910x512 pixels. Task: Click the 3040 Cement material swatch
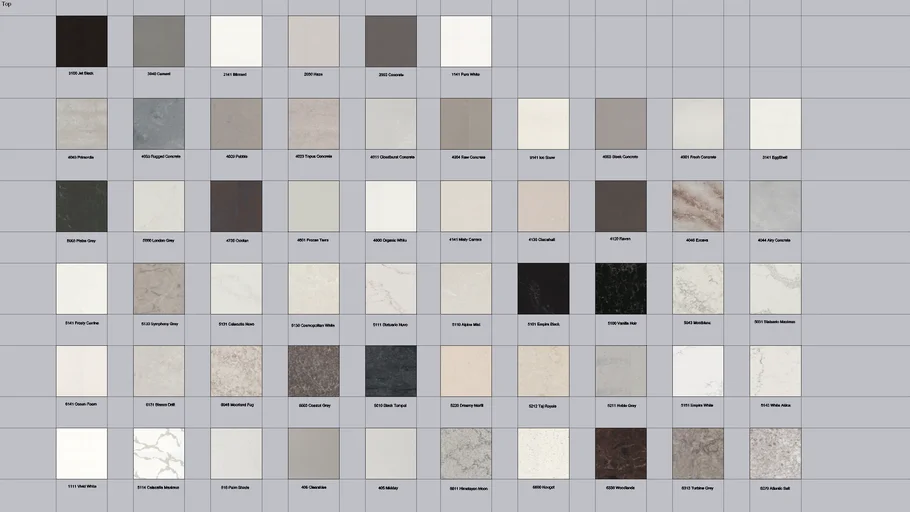[x=159, y=41]
